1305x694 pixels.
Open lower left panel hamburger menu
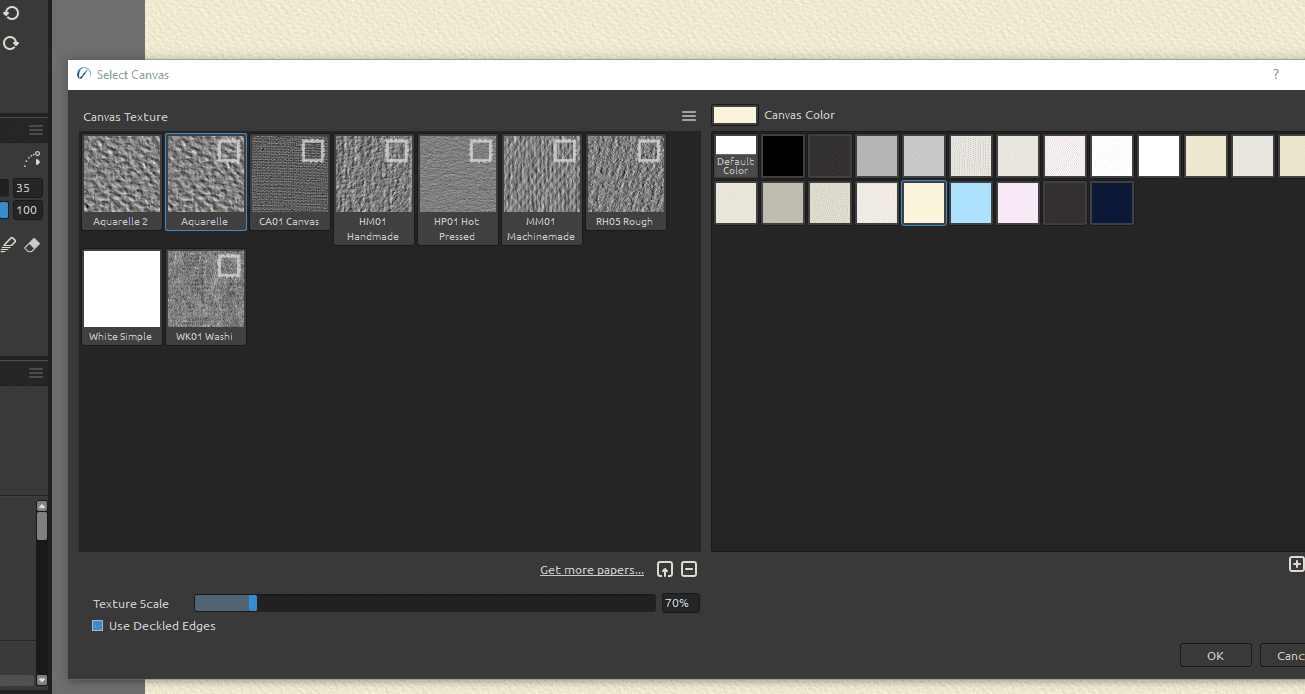36,373
